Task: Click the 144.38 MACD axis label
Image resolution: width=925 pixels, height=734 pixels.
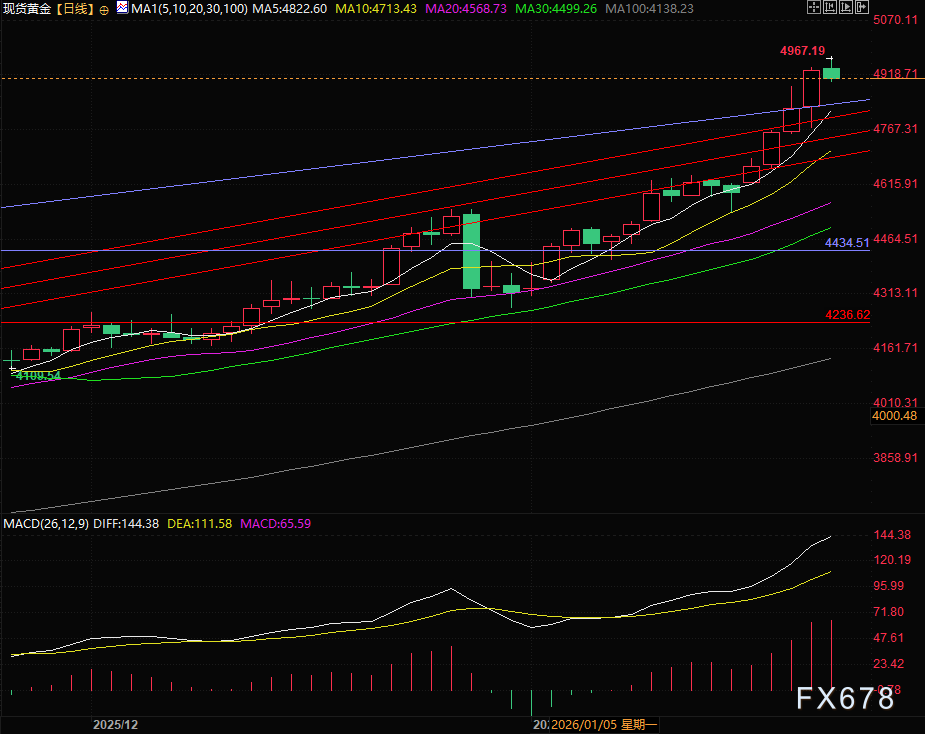Action: [x=892, y=535]
